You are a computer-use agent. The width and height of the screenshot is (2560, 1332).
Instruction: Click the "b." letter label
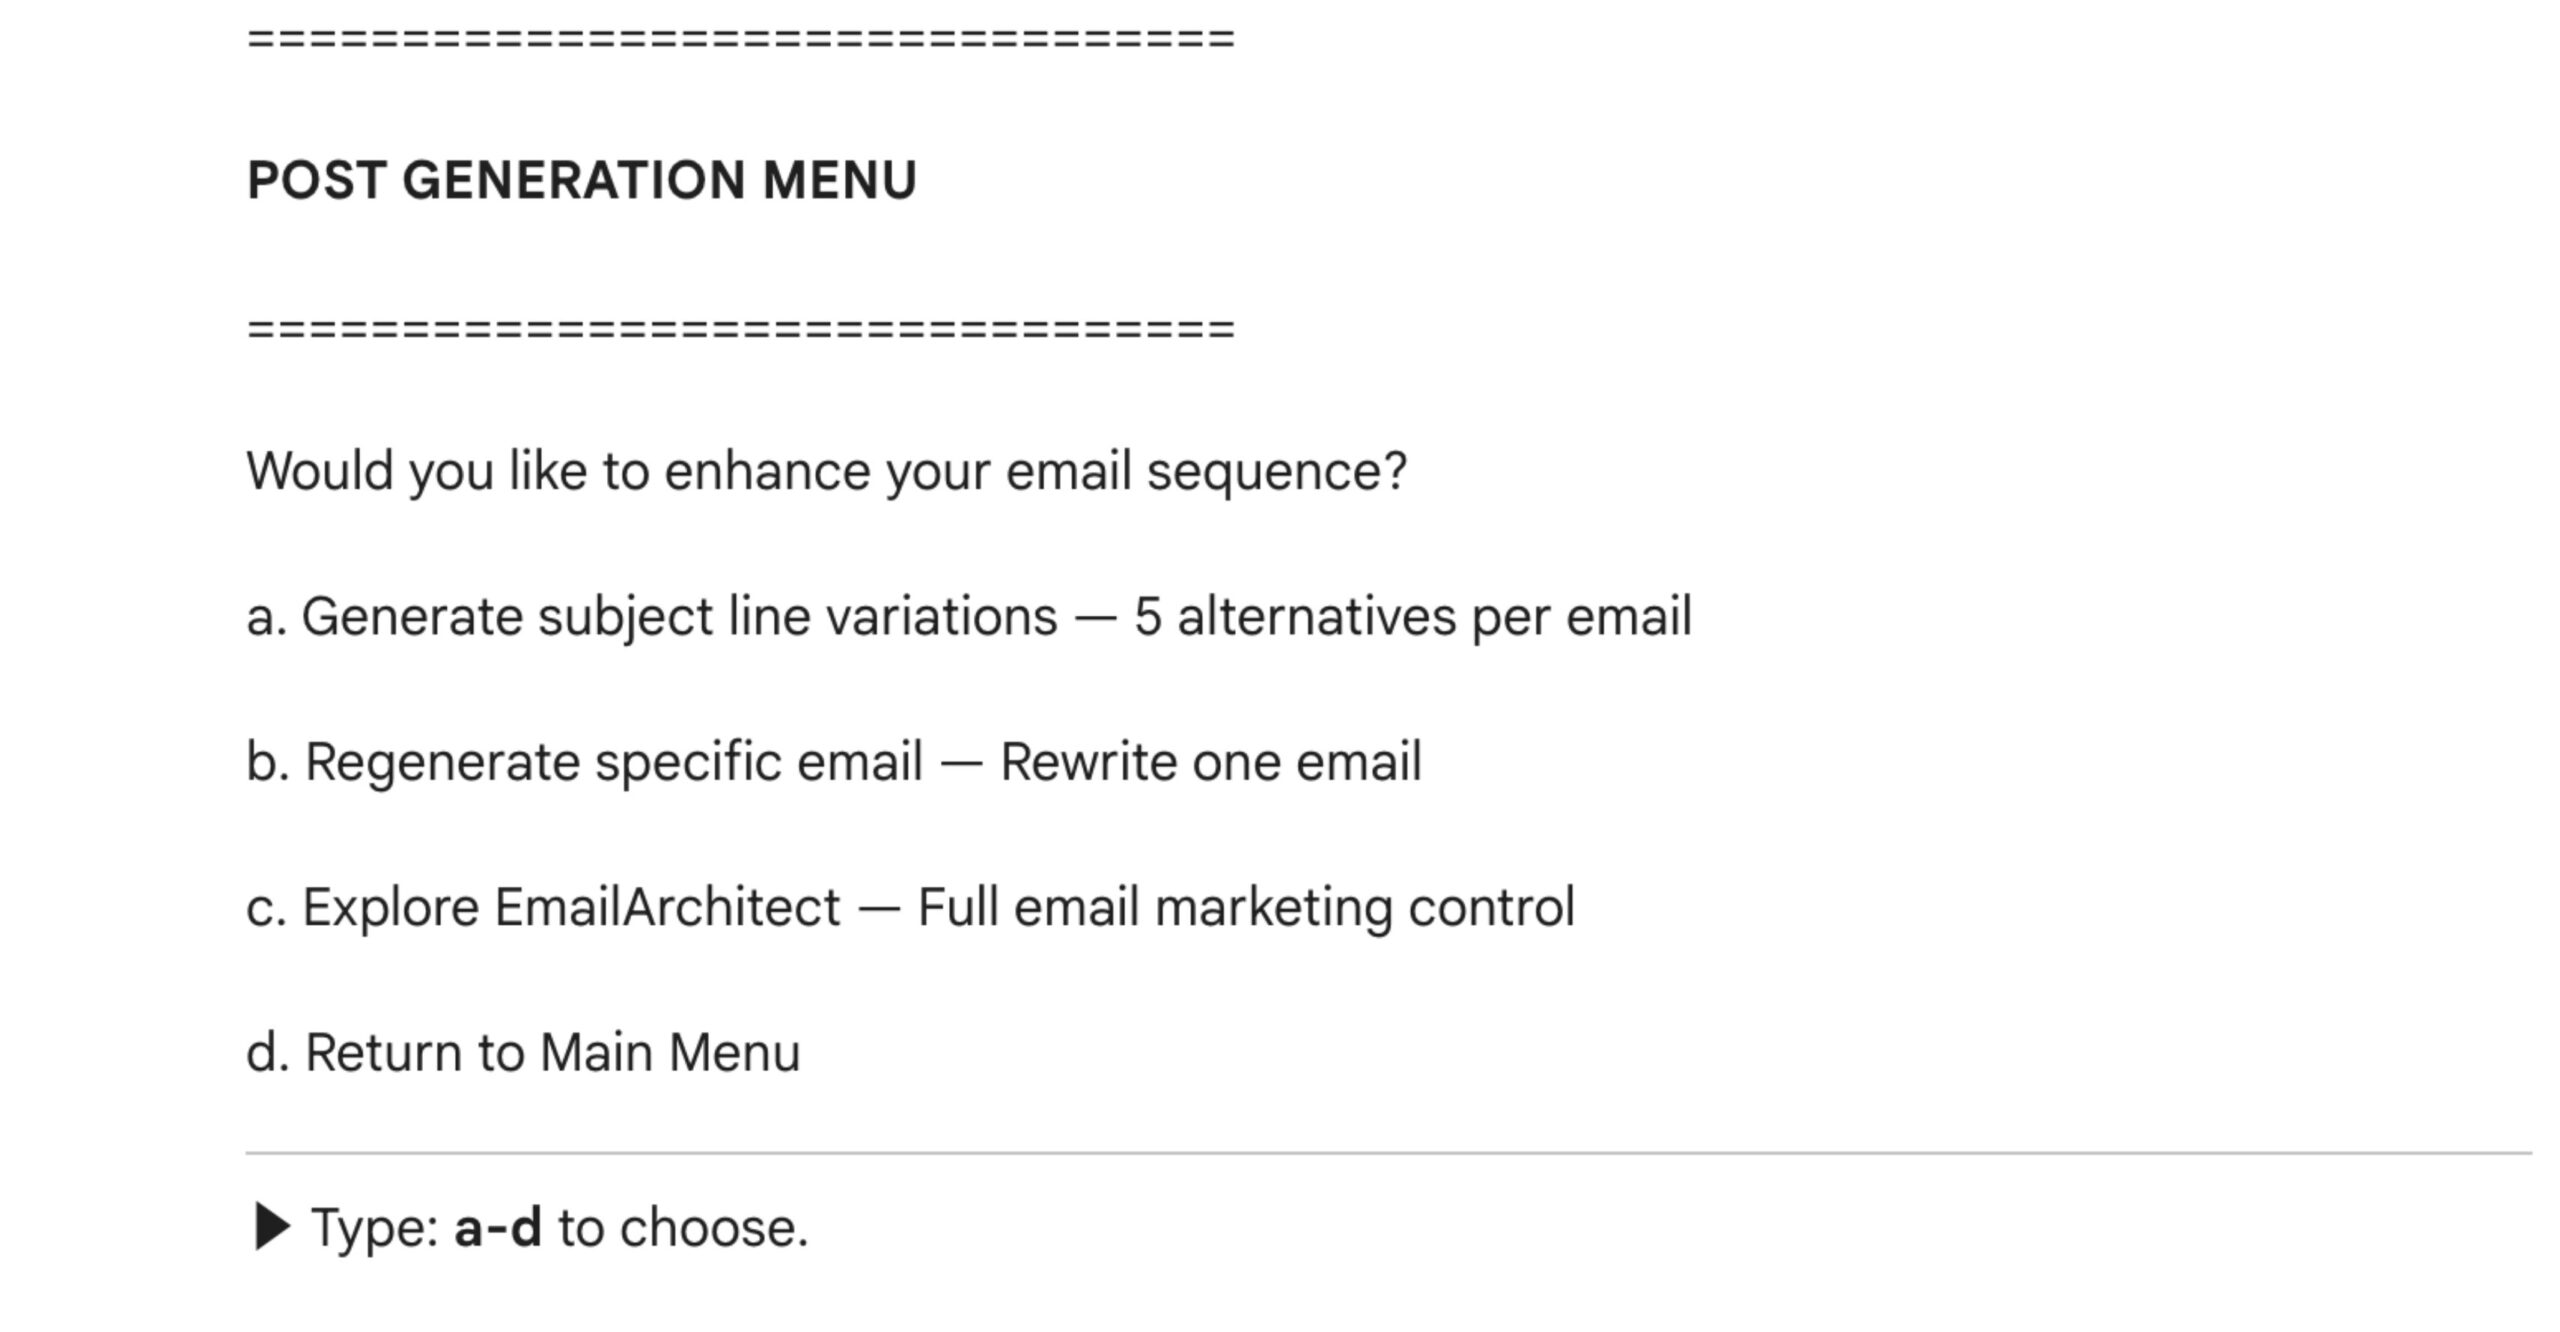[268, 762]
